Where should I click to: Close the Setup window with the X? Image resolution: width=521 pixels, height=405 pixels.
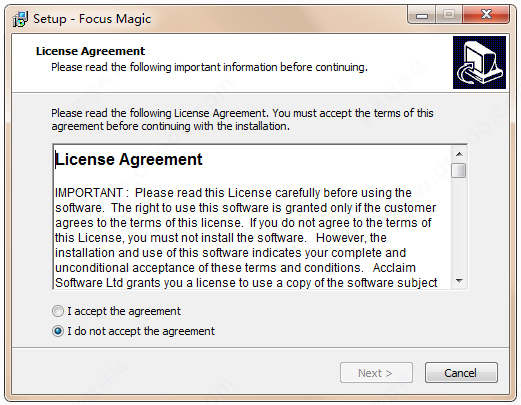point(486,15)
